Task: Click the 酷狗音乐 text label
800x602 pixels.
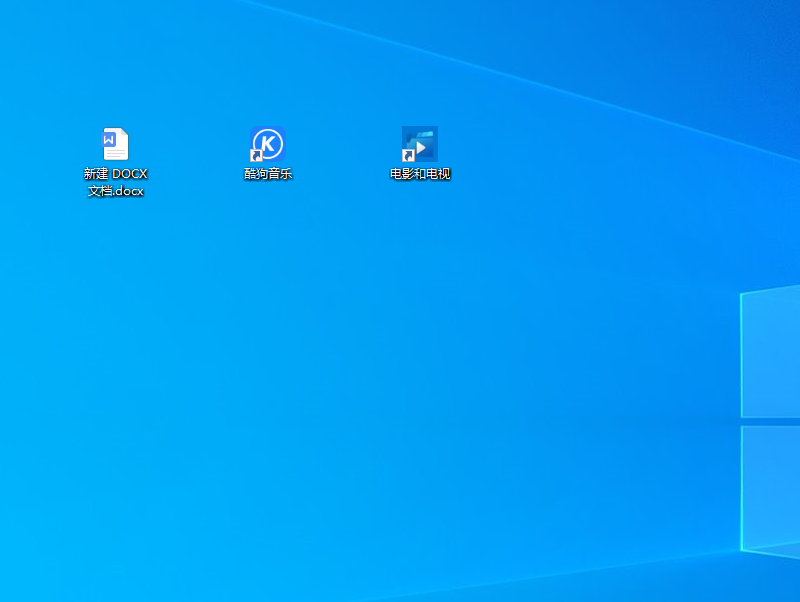Action: point(268,174)
